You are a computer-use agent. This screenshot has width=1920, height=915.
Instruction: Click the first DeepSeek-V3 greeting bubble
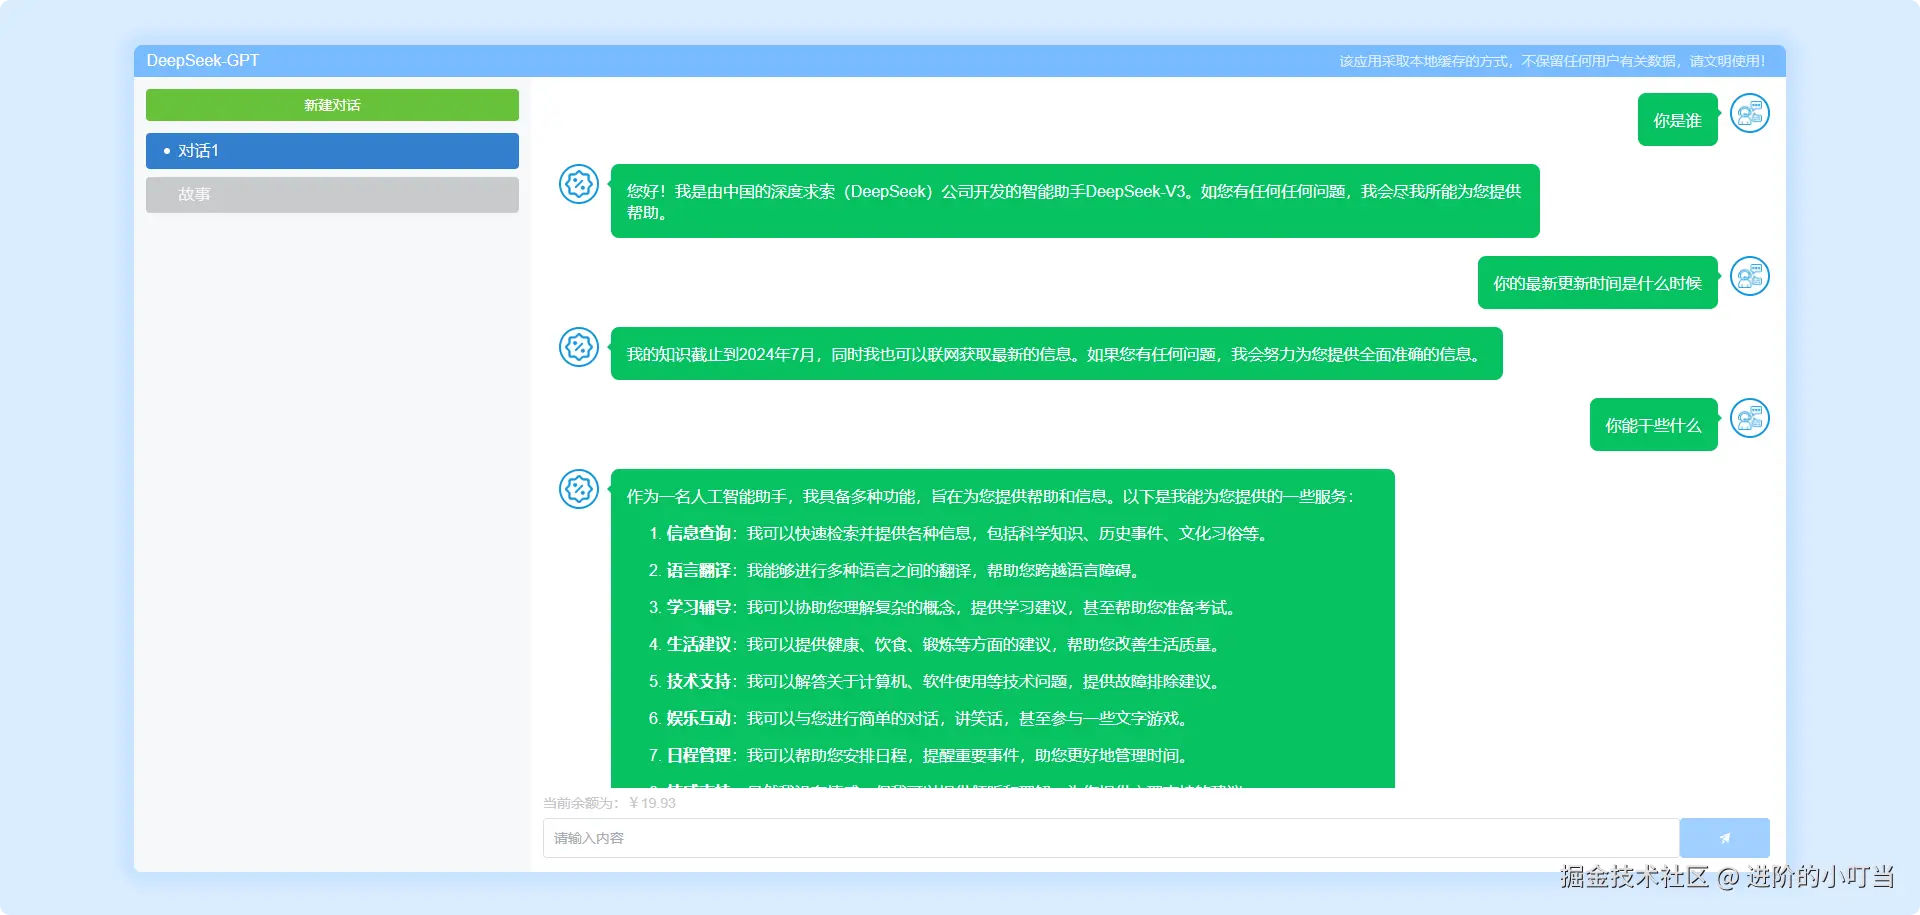1073,200
